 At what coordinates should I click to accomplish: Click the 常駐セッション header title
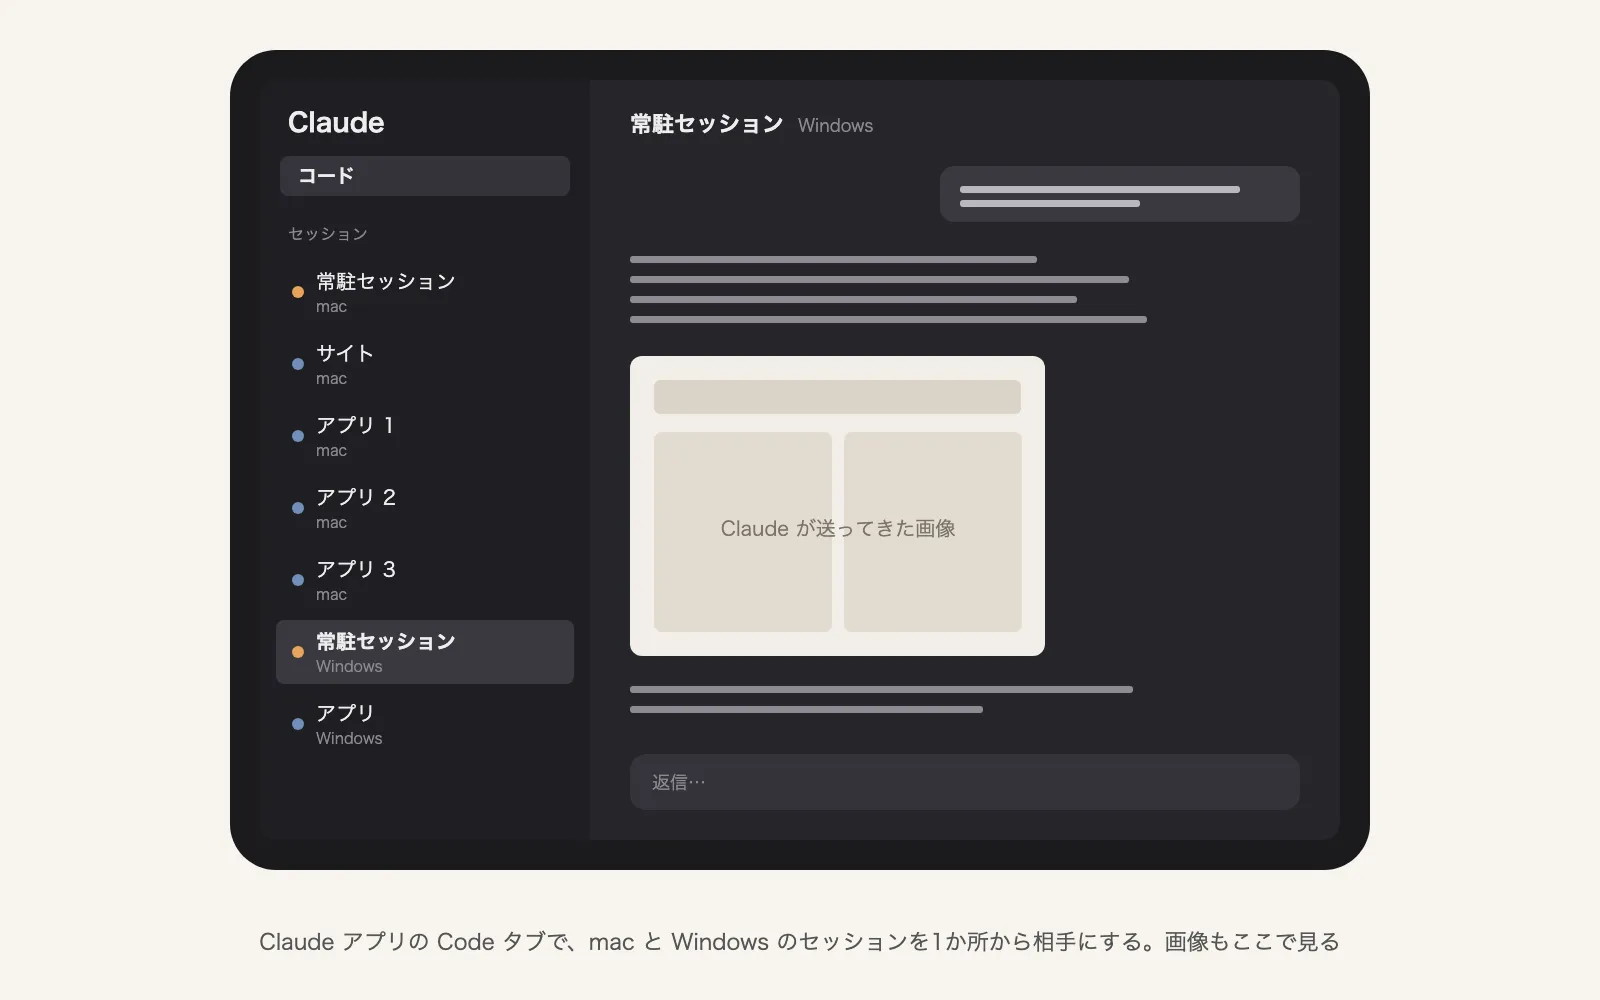click(x=707, y=124)
